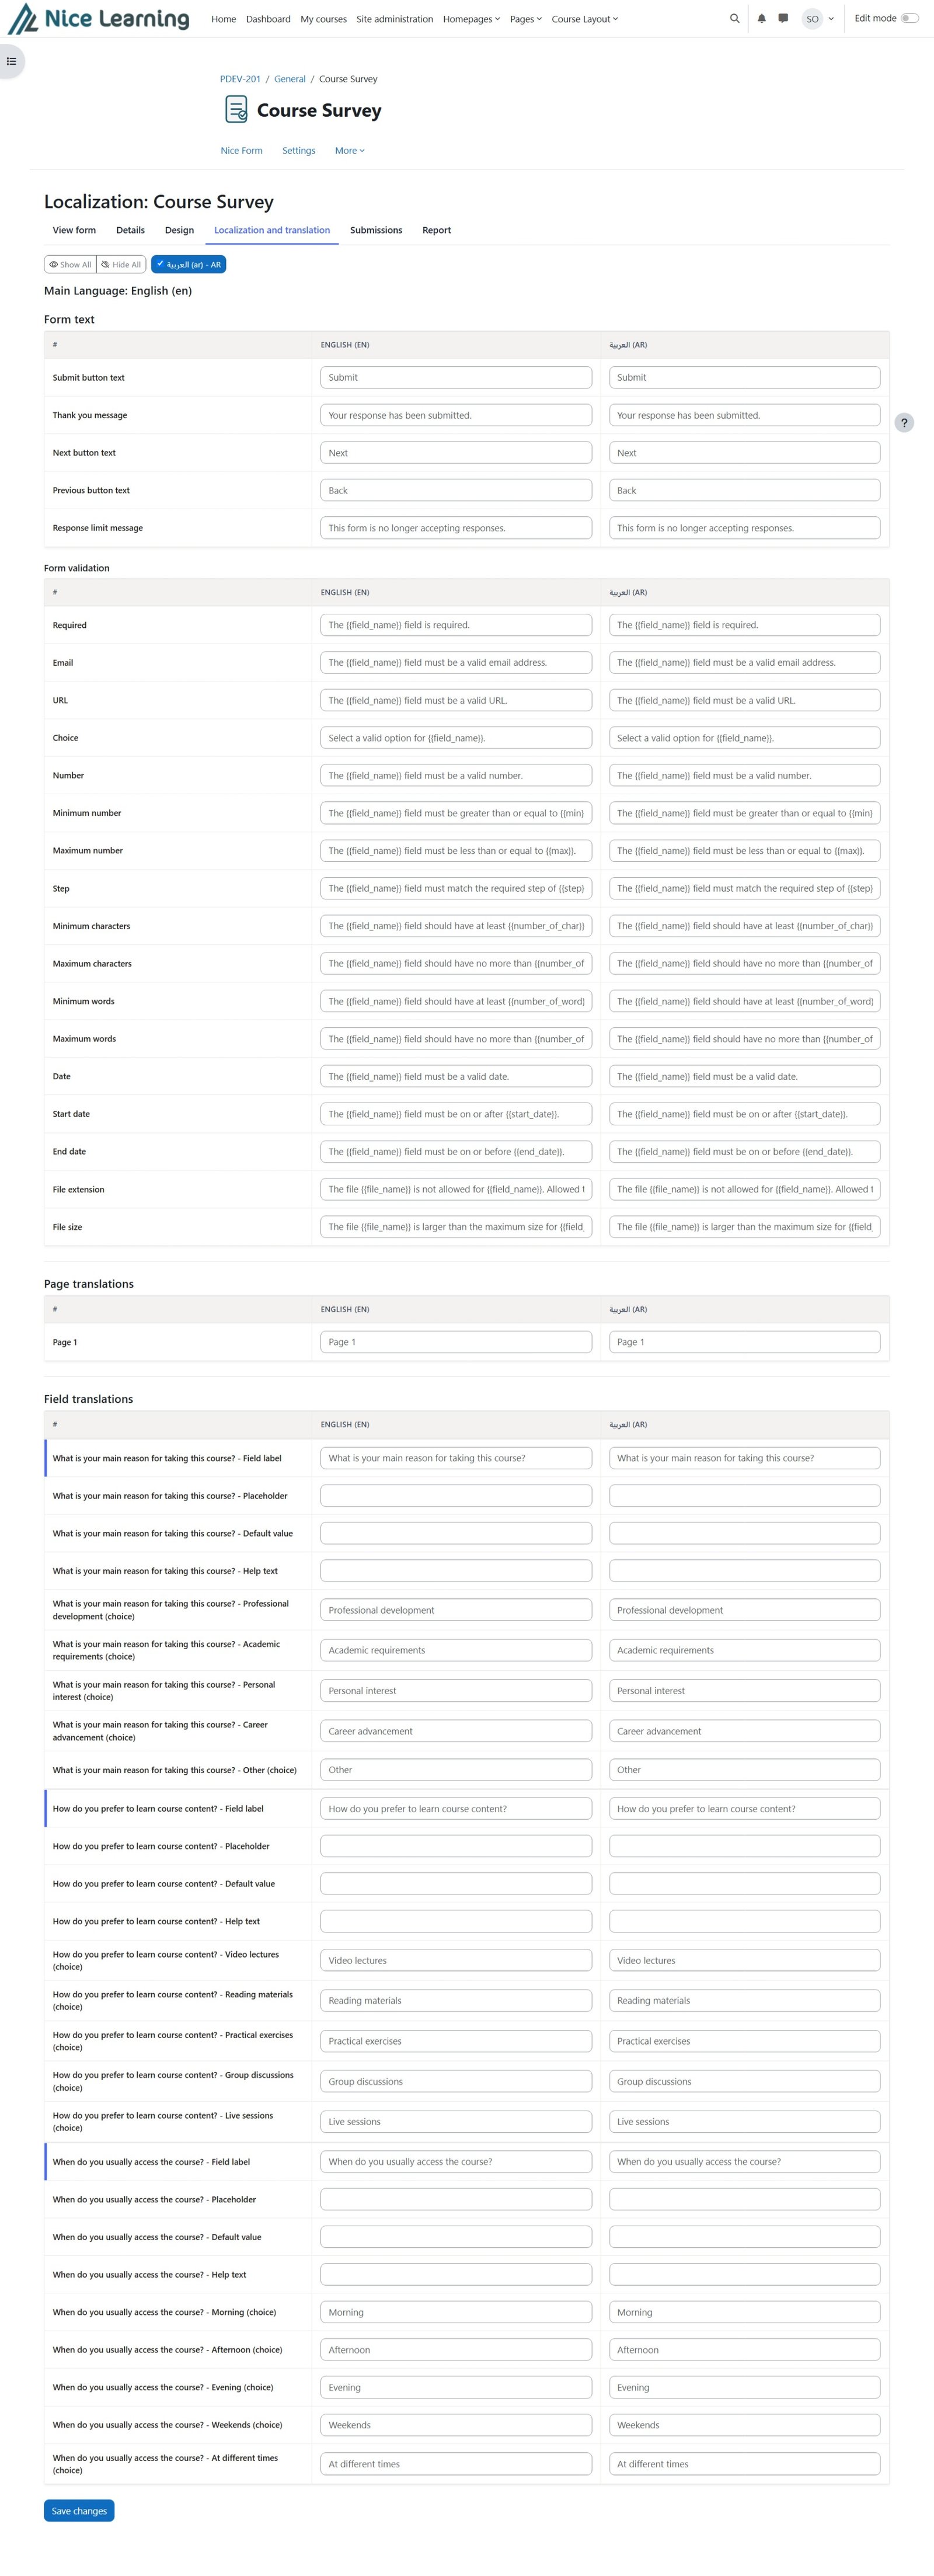Edit Arabic Thank you message field
Viewport: 934px width, 2576px height.
pyautogui.click(x=744, y=415)
